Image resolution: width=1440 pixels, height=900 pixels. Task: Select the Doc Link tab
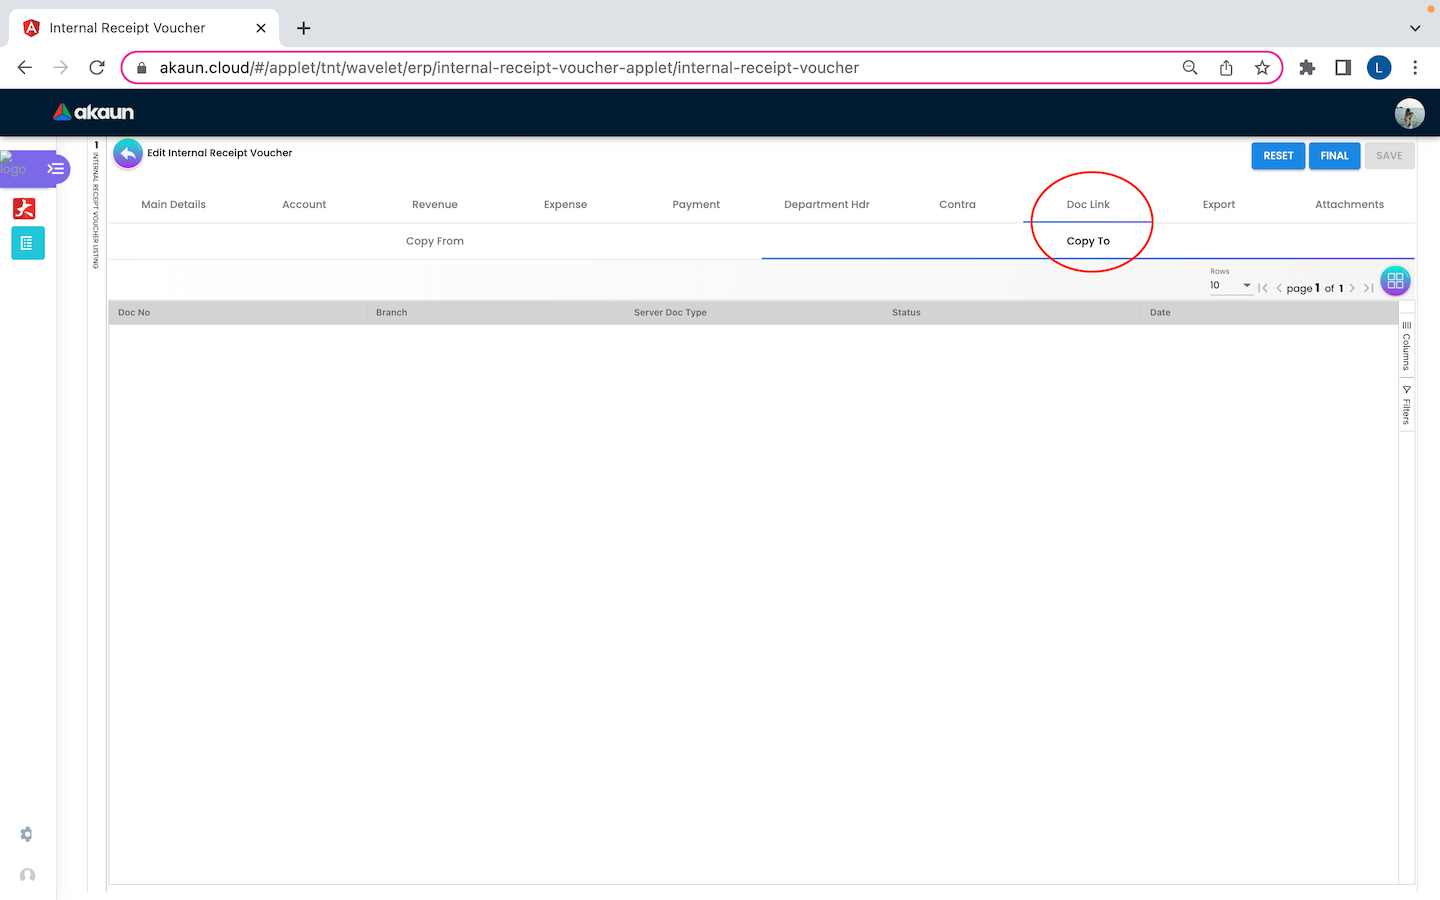pyautogui.click(x=1088, y=204)
